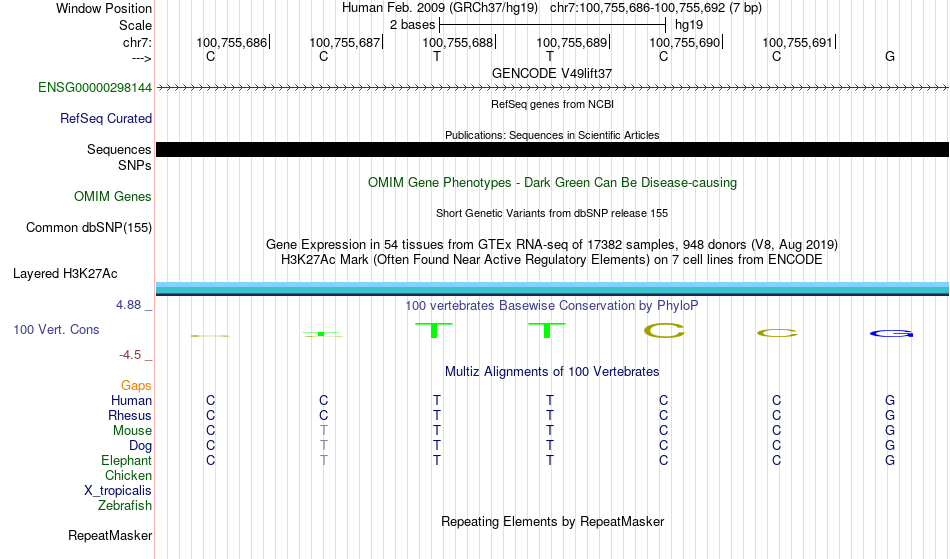Viewport: 950px width, 559px height.
Task: Click the 100,755,689 ruler coordinate
Action: (571, 42)
